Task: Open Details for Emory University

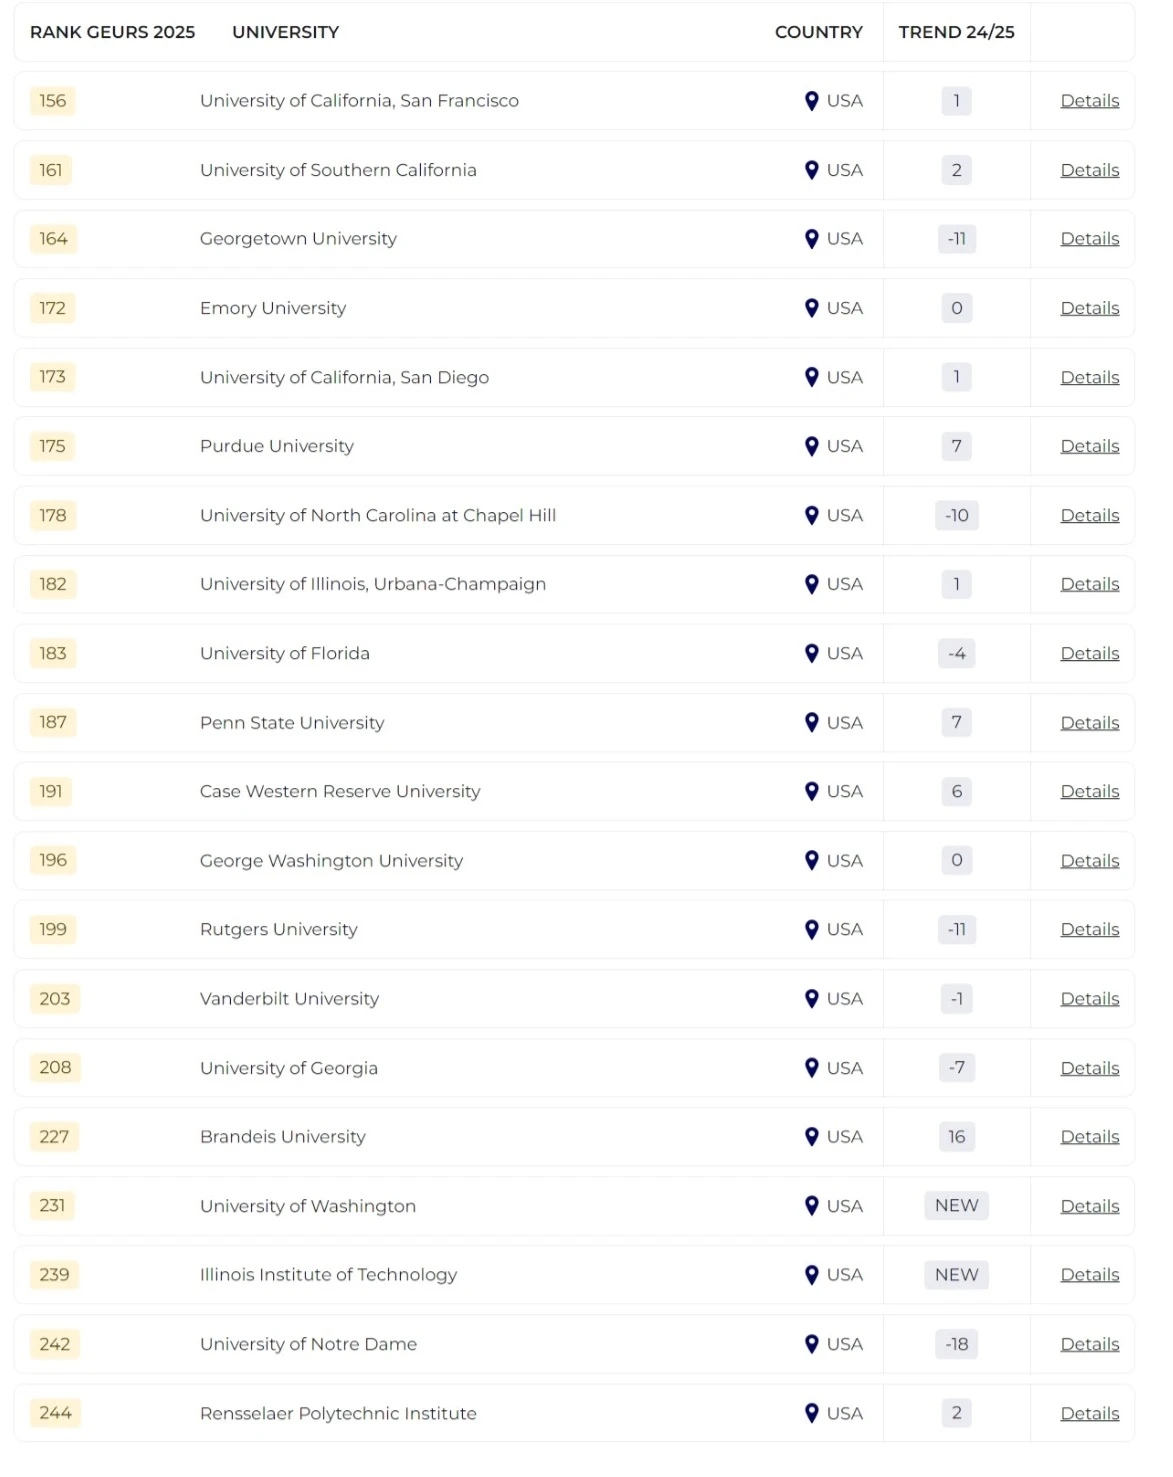Action: (x=1089, y=308)
